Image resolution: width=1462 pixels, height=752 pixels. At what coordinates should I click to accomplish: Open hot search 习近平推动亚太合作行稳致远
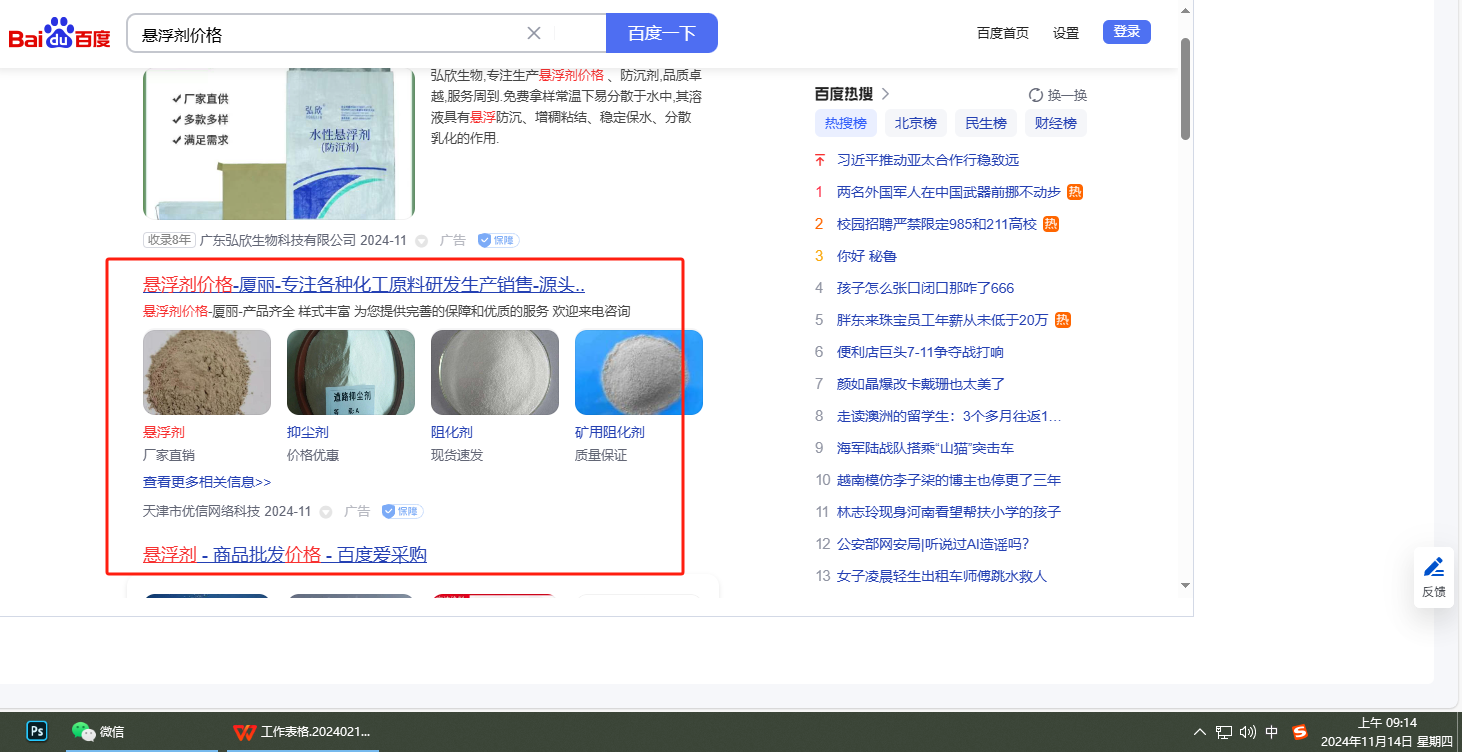[x=928, y=160]
